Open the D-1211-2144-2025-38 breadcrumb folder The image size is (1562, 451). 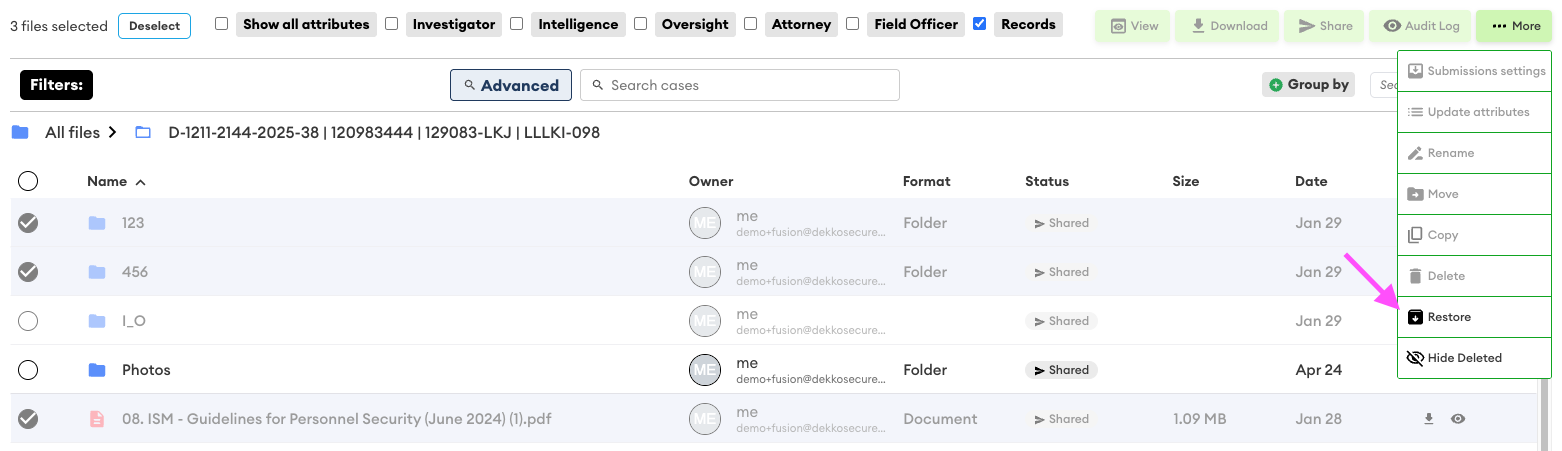[x=384, y=132]
